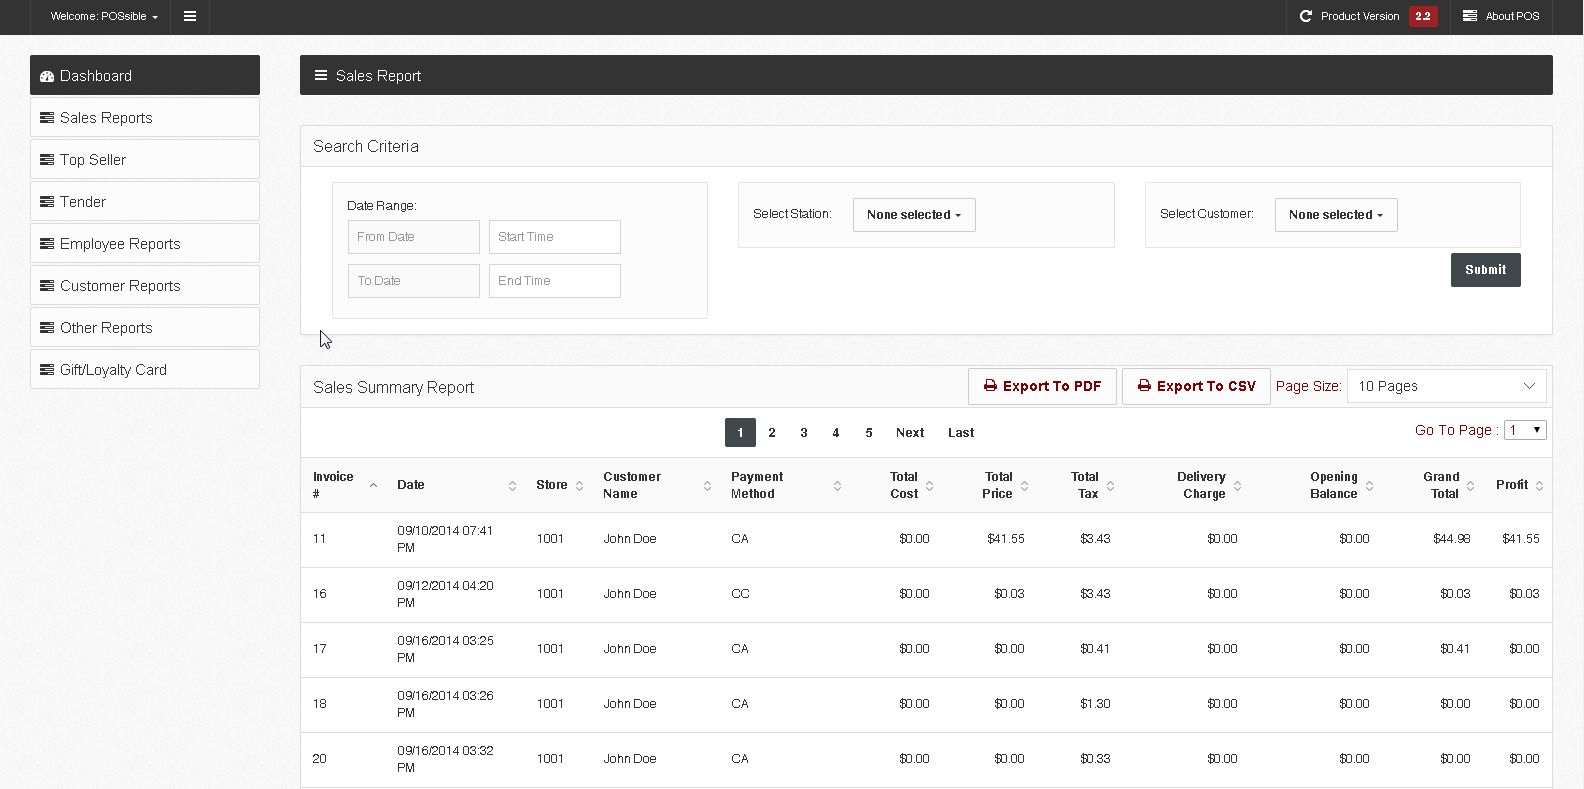Sort by Total Cost column arrows
The width and height of the screenshot is (1584, 789).
pos(929,486)
